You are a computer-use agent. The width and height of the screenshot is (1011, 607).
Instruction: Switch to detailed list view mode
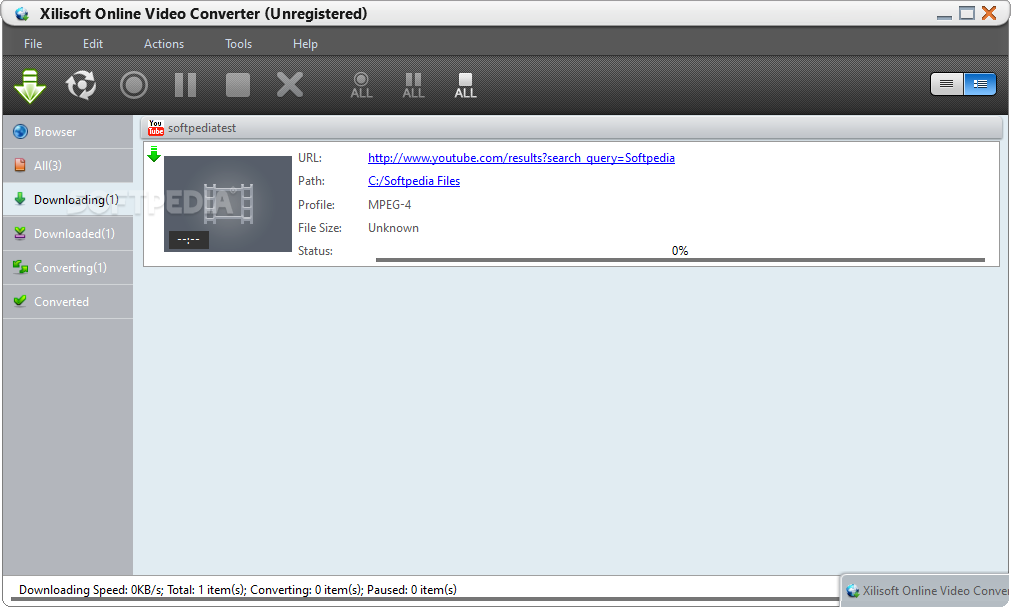980,84
